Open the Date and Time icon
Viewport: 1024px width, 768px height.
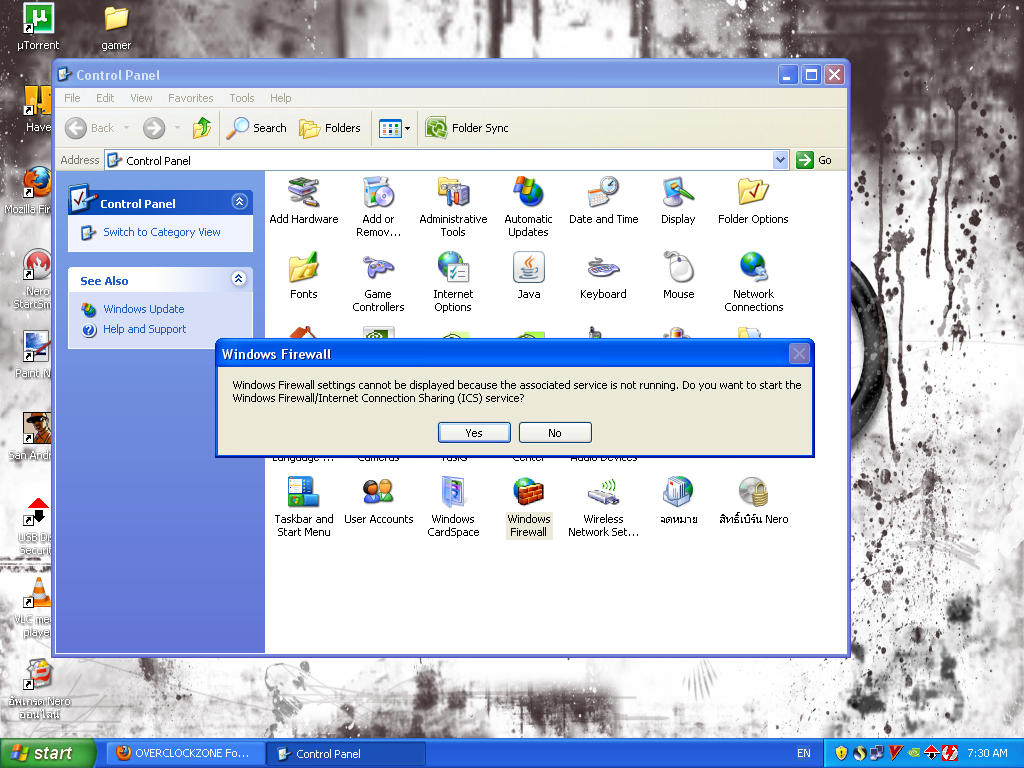[x=603, y=193]
